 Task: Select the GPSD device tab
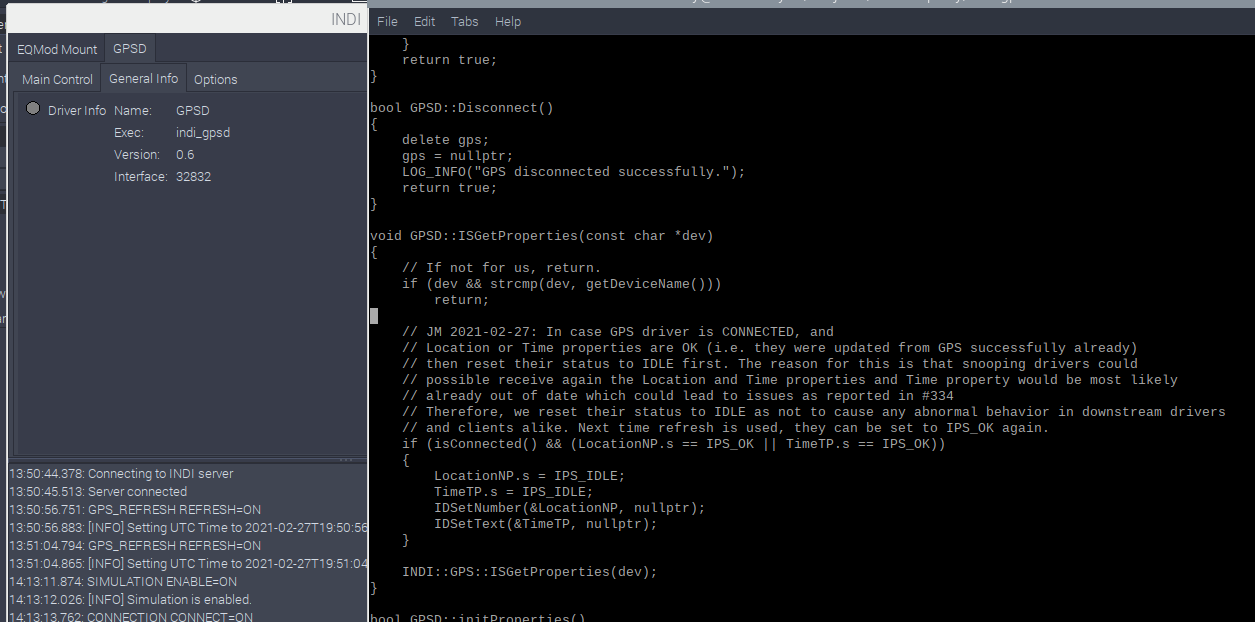pos(129,48)
